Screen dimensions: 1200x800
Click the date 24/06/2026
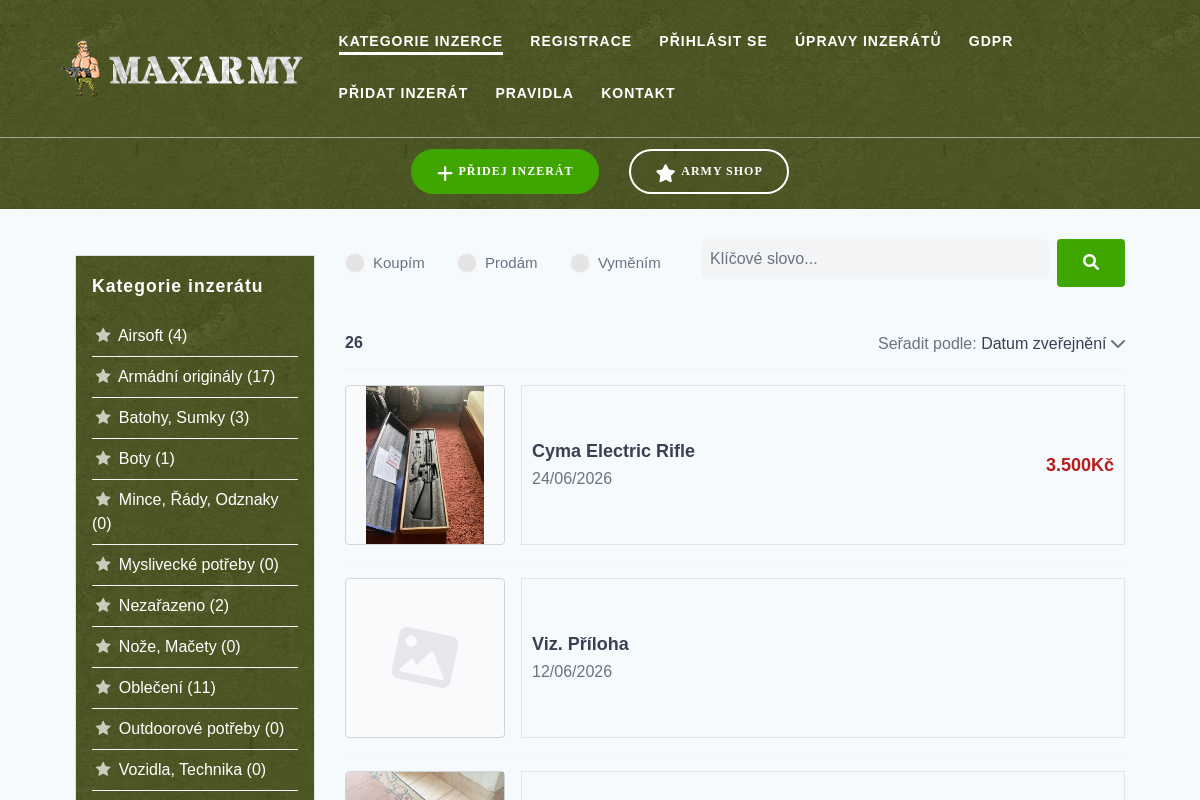572,479
